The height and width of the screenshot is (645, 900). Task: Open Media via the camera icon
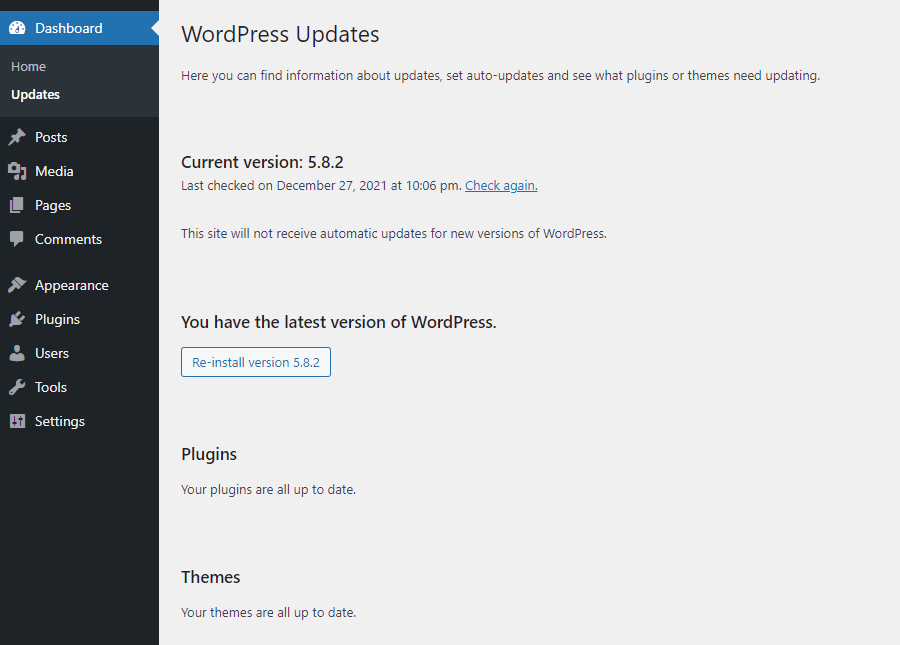[17, 171]
